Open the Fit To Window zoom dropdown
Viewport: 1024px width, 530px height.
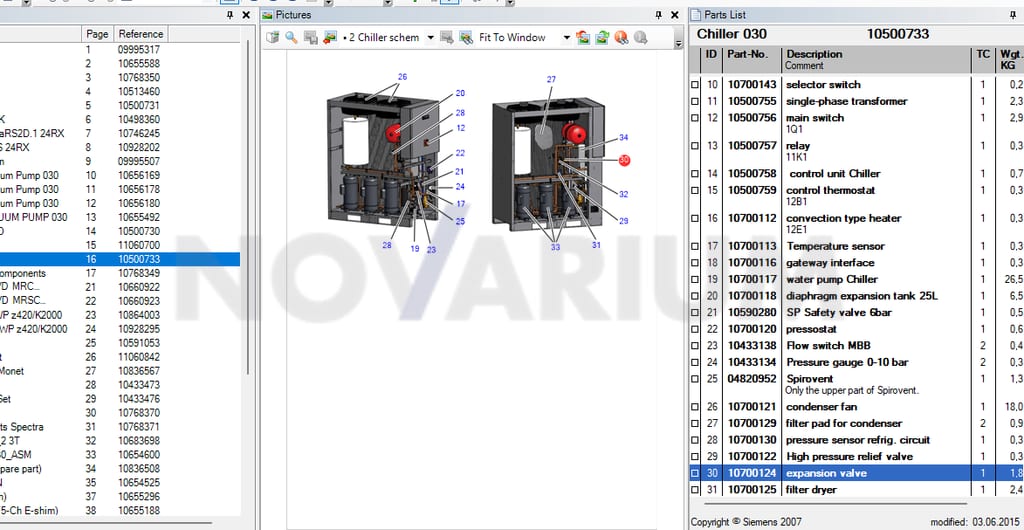click(x=566, y=38)
